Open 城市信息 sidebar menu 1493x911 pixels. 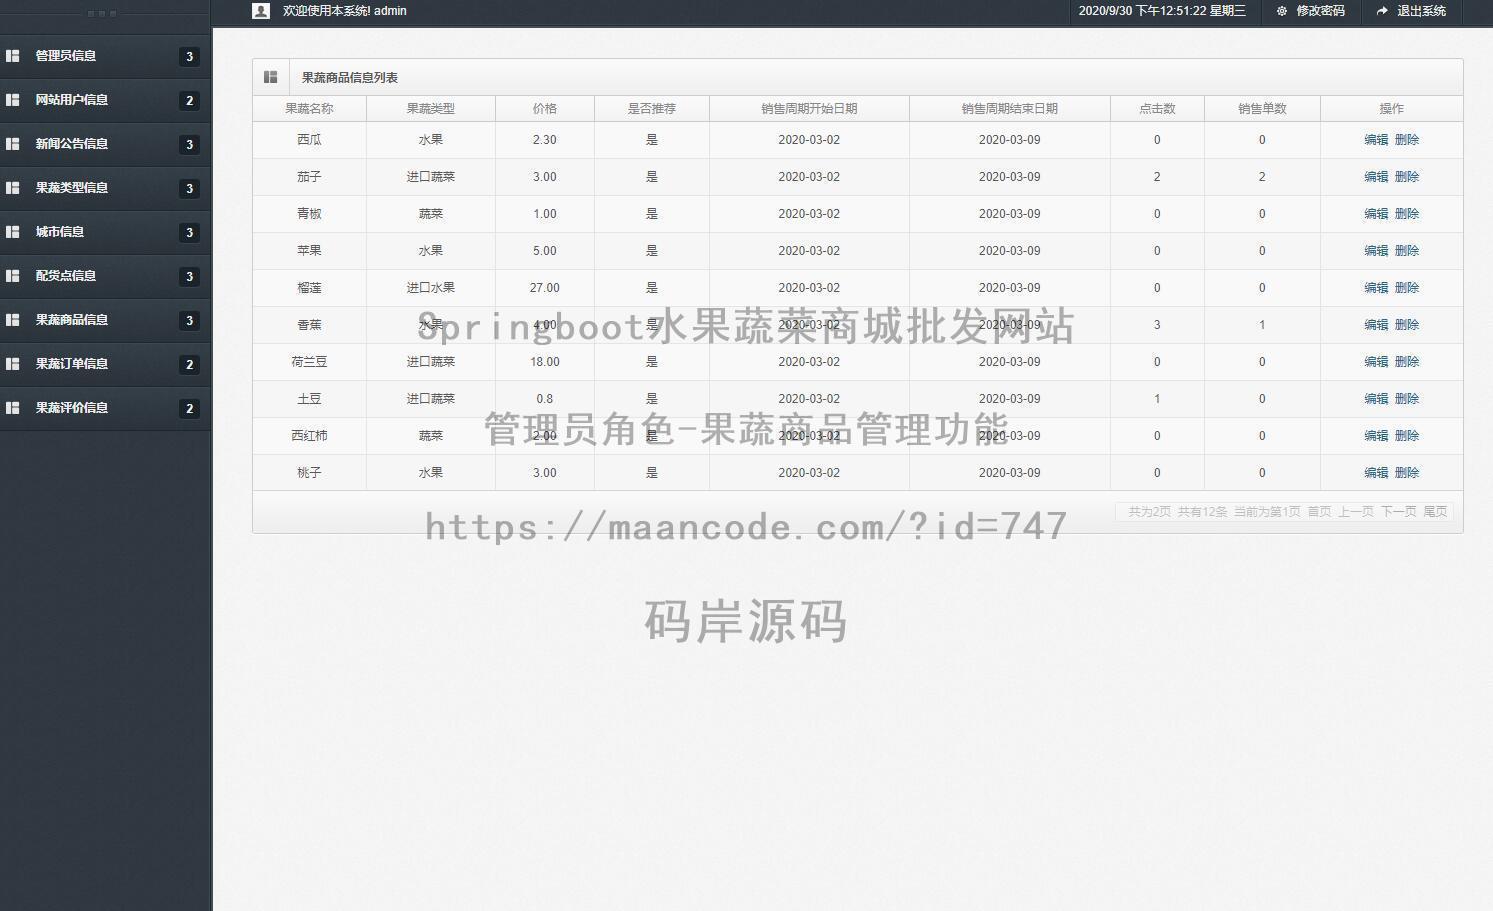105,232
